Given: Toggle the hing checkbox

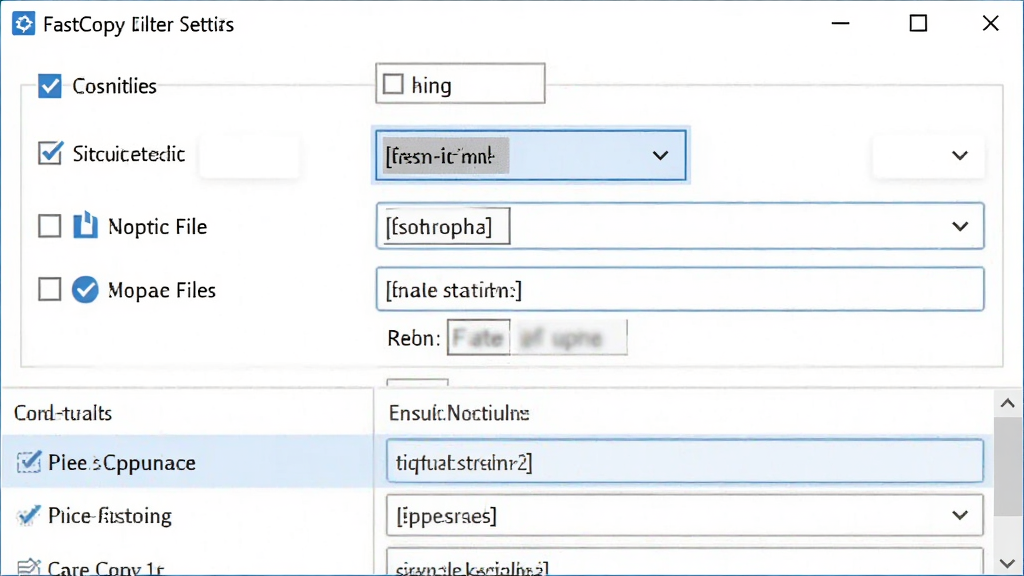Looking at the screenshot, I should tap(392, 84).
